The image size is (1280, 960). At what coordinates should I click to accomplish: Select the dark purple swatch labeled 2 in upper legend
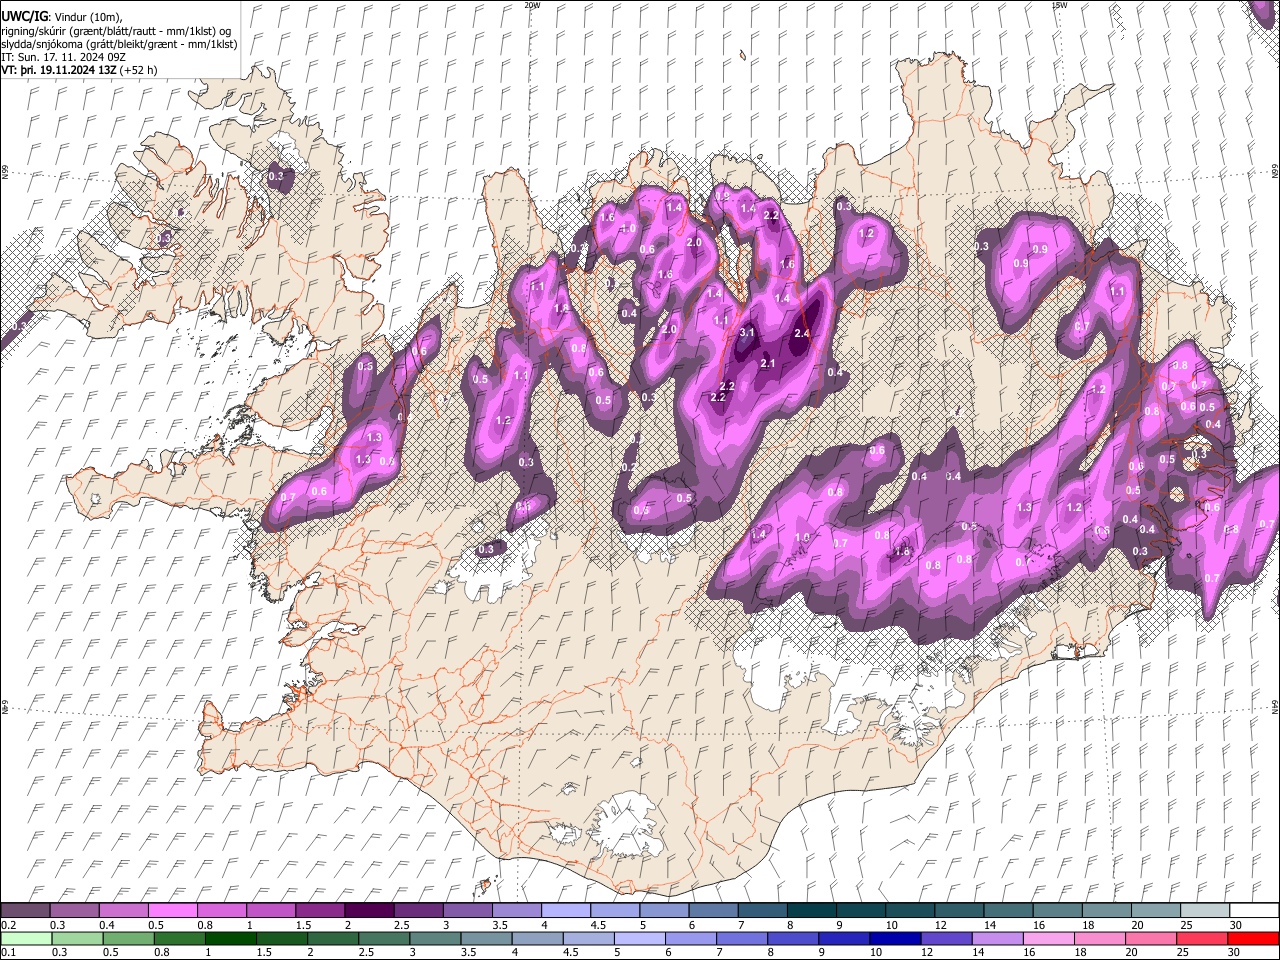click(368, 911)
